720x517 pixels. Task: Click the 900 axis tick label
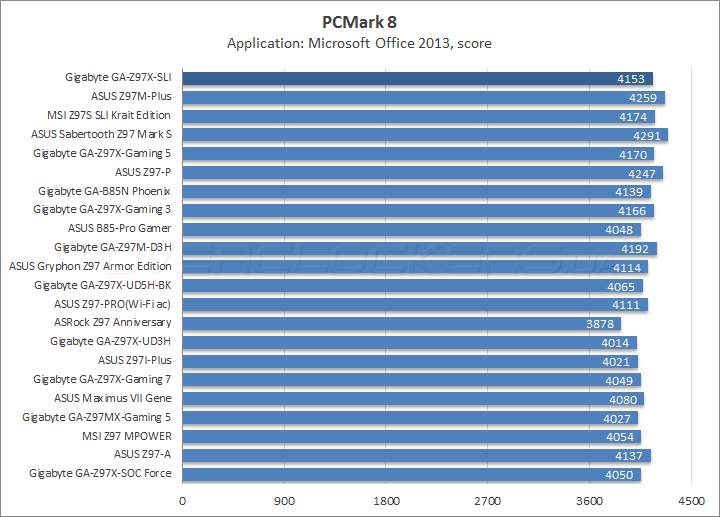pyautogui.click(x=284, y=501)
